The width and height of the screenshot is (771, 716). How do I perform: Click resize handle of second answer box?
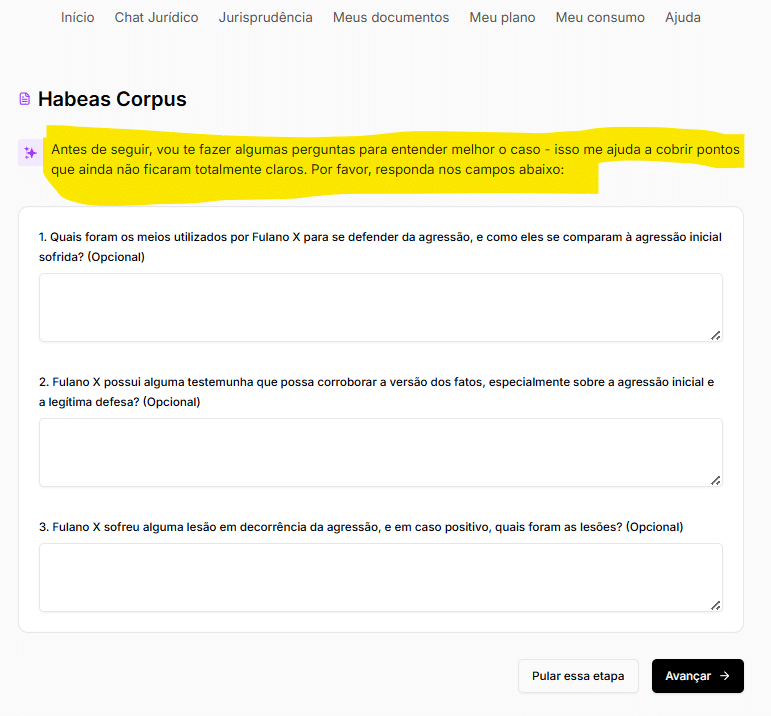[715, 480]
